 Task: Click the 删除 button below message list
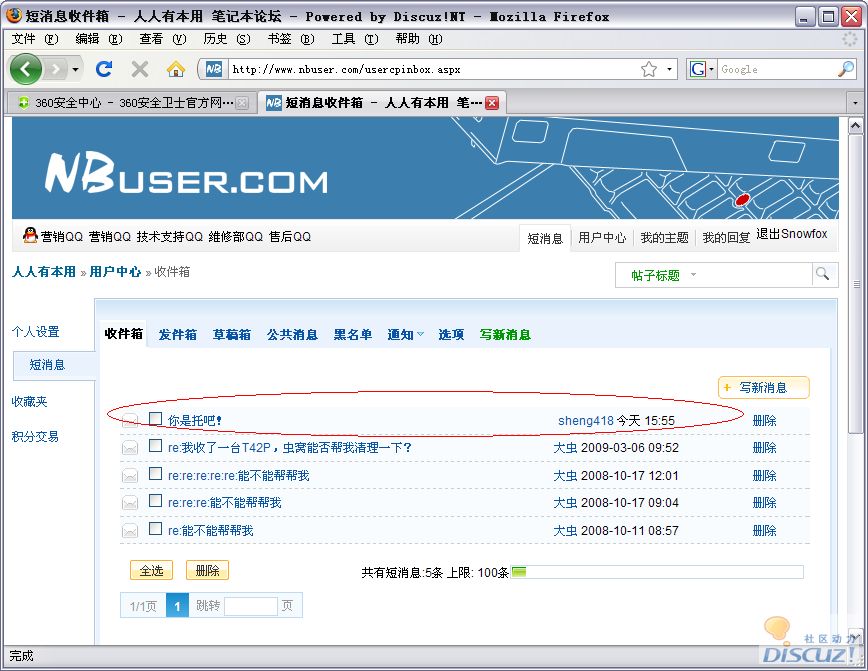207,570
